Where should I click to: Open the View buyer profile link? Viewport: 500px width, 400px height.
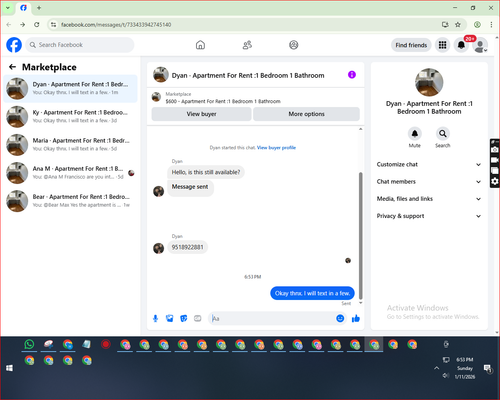coord(276,147)
